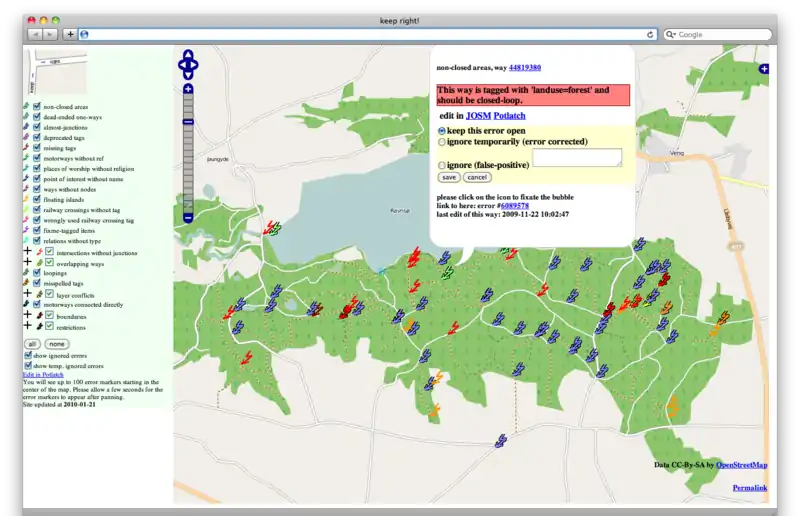Click the map zoom in plus button
800x516 pixels.
(188, 89)
